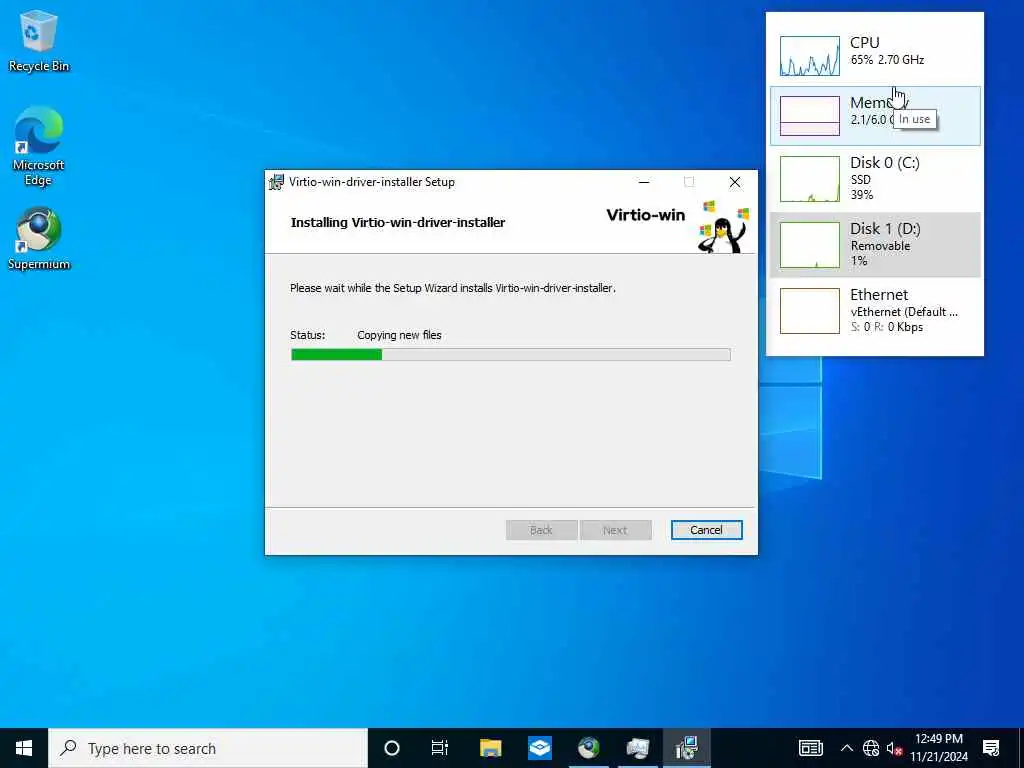Click the Disk 0 SSD 39% label
Image resolution: width=1024 pixels, height=768 pixels.
click(862, 187)
